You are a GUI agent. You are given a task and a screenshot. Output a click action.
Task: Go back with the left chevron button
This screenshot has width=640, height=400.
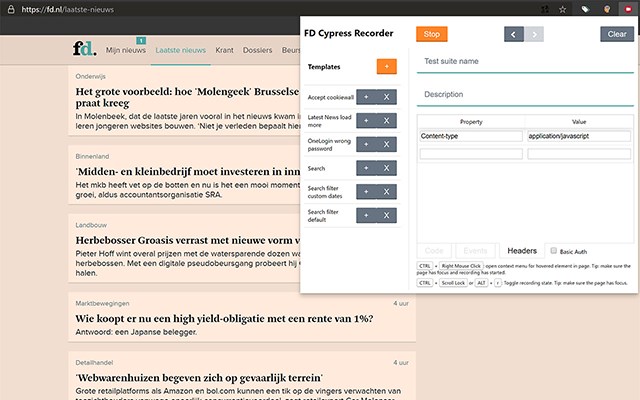(x=514, y=34)
